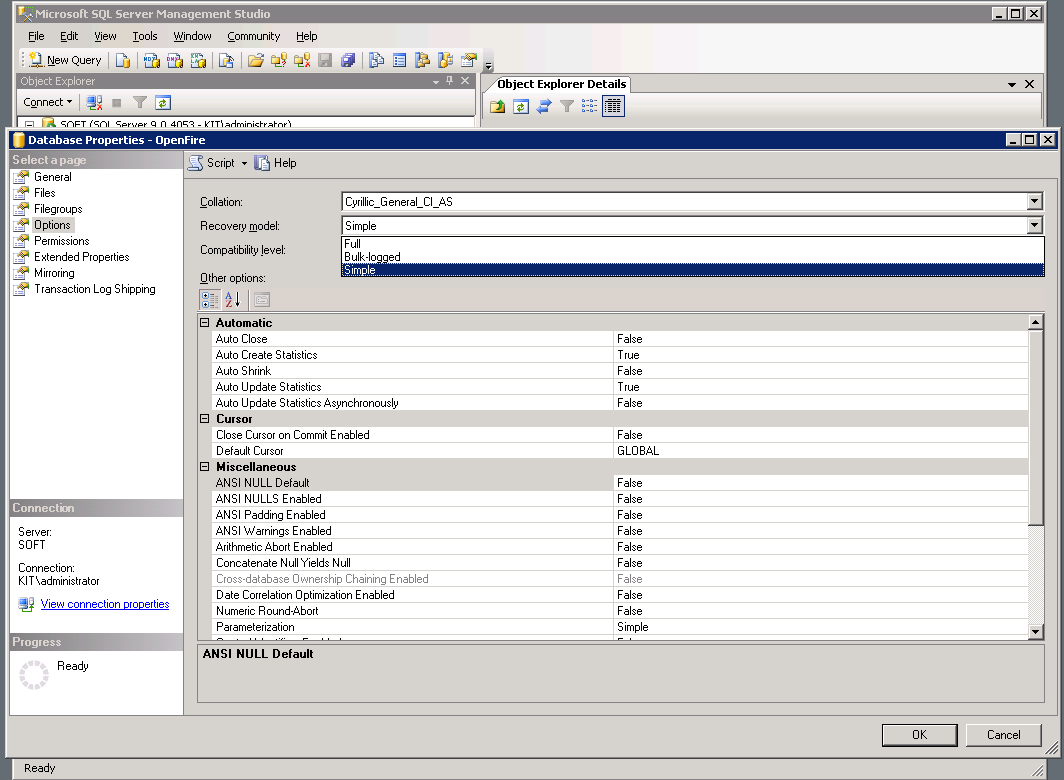Viewport: 1064px width, 780px height.
Task: Click property grid scrollbar down arrow
Action: tap(1036, 631)
